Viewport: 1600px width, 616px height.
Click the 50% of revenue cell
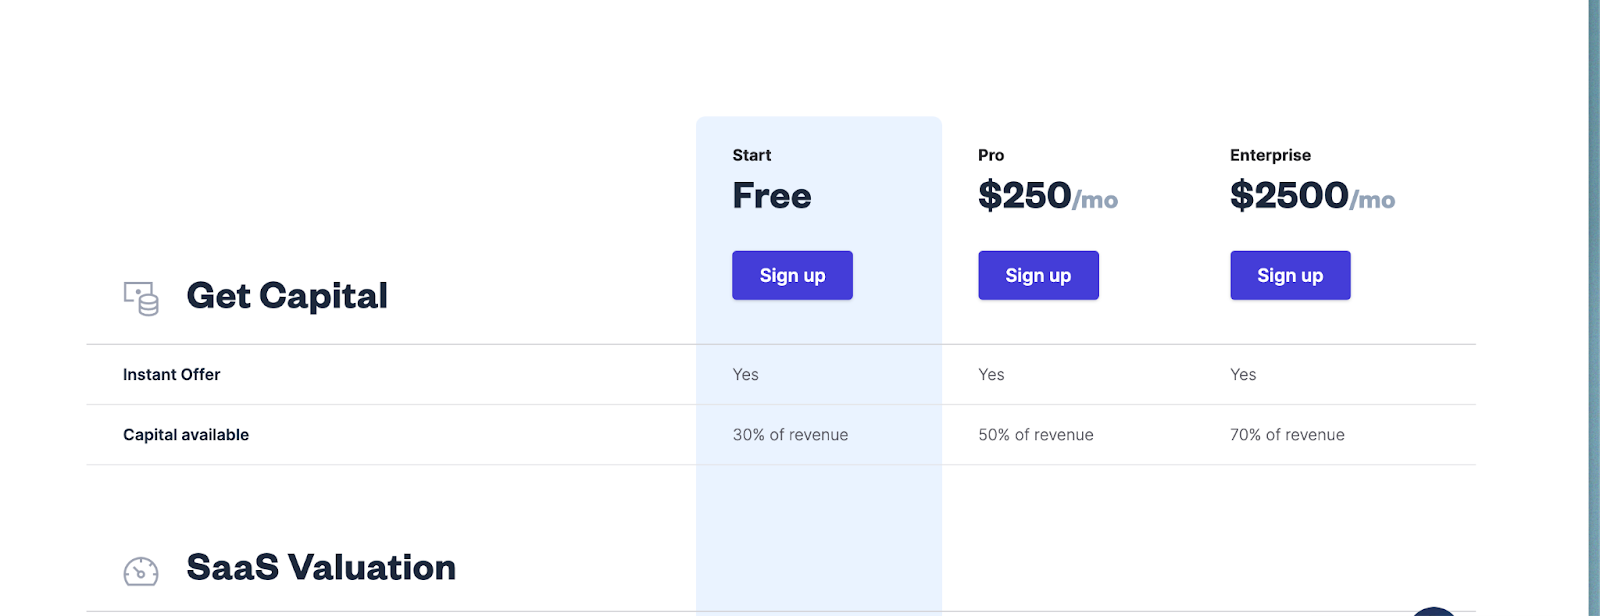1036,435
